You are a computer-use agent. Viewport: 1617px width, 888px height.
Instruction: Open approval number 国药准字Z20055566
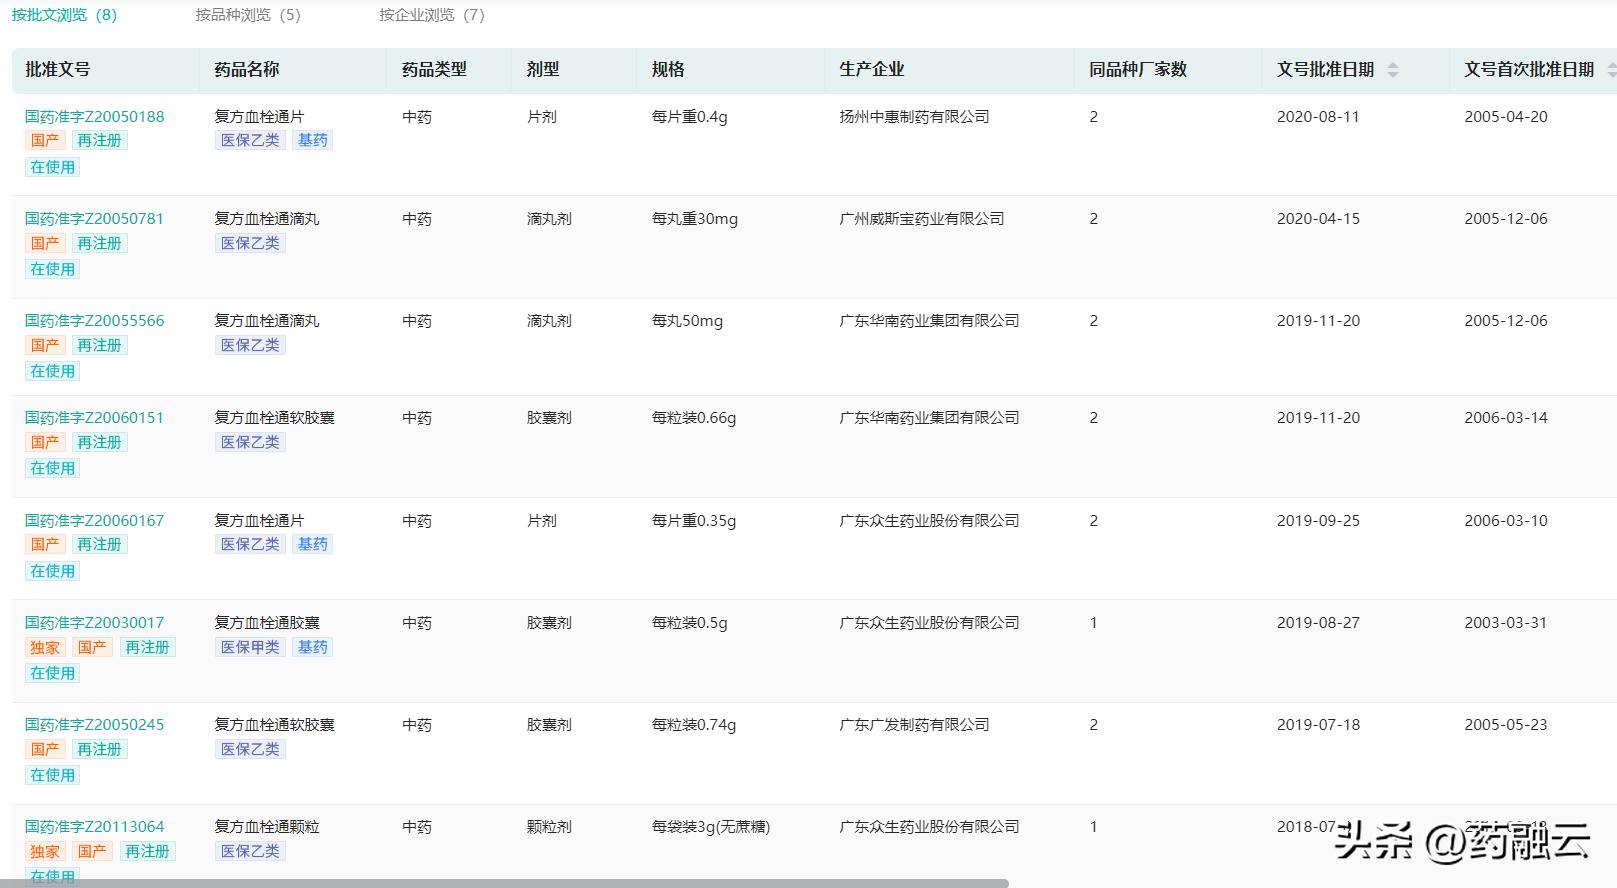[95, 320]
